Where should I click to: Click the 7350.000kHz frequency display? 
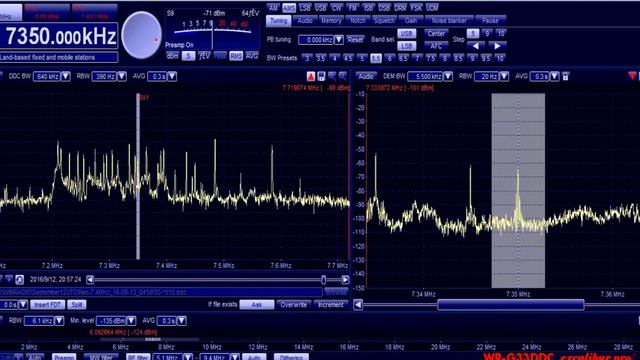coord(59,36)
